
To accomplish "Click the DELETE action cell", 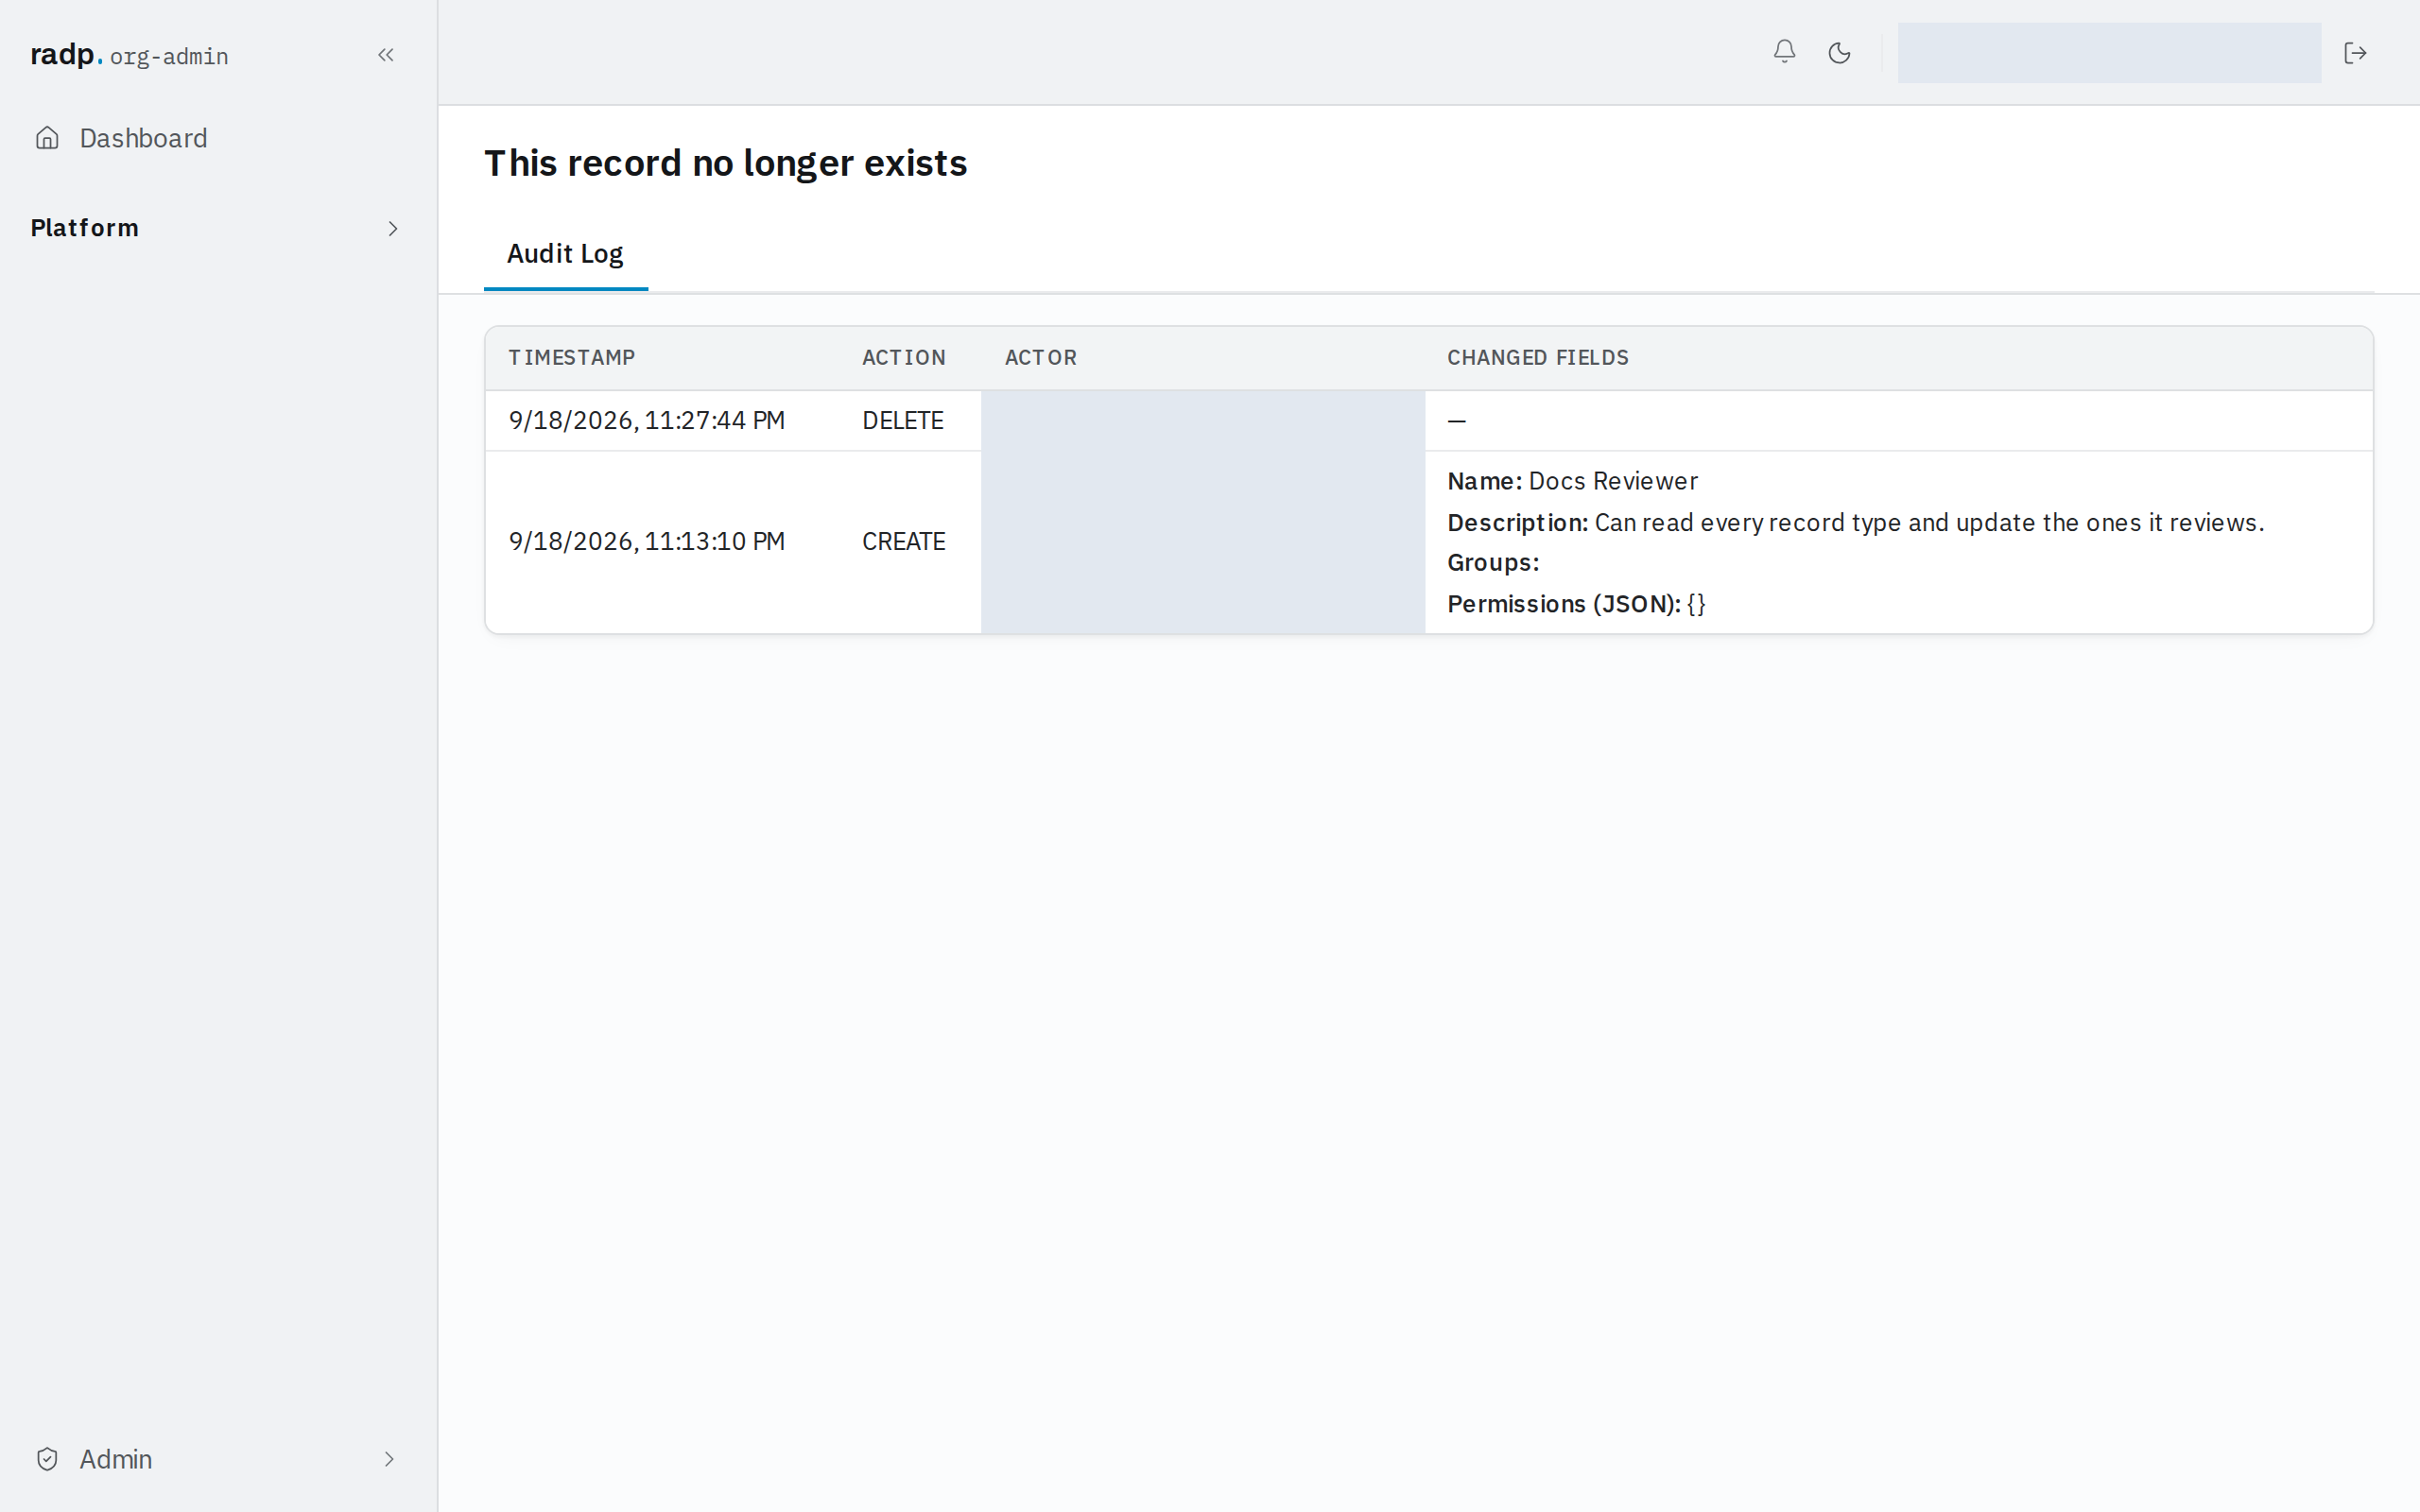I will pyautogui.click(x=902, y=421).
